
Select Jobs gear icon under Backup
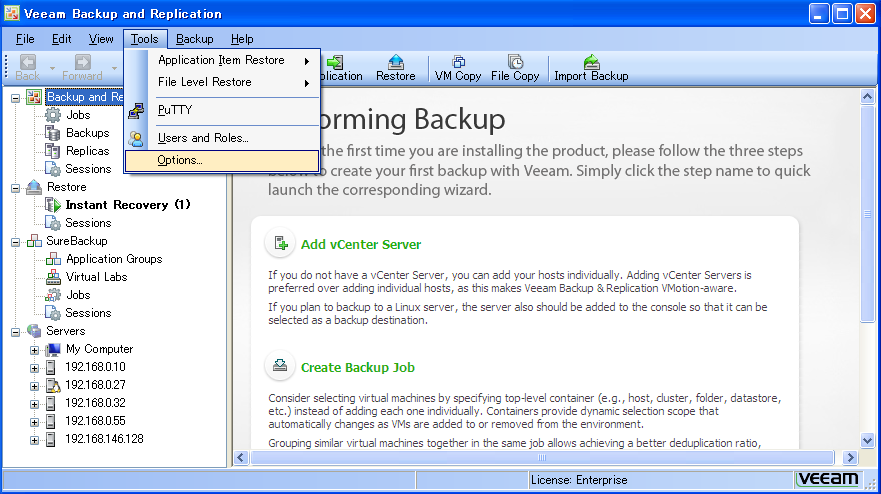tap(53, 115)
